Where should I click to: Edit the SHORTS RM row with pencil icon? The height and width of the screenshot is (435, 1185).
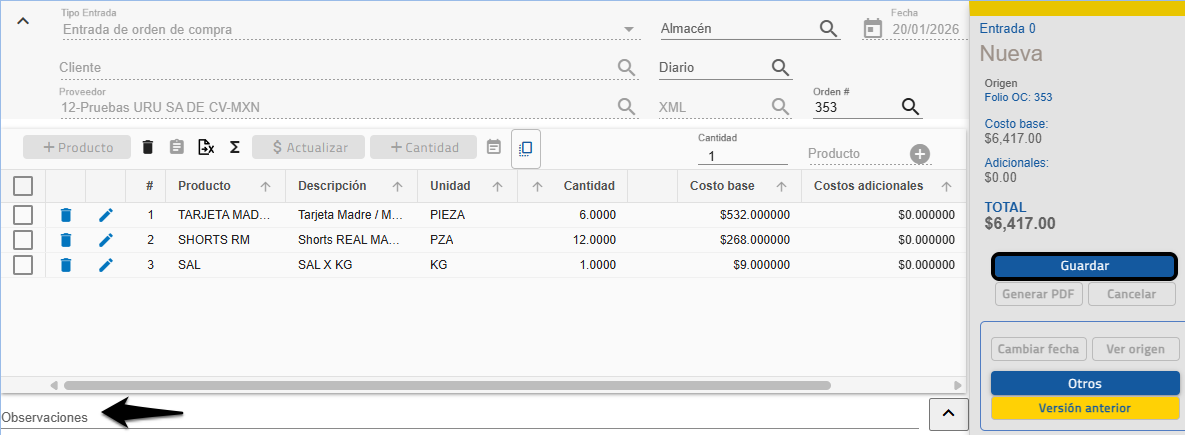pyautogui.click(x=106, y=240)
